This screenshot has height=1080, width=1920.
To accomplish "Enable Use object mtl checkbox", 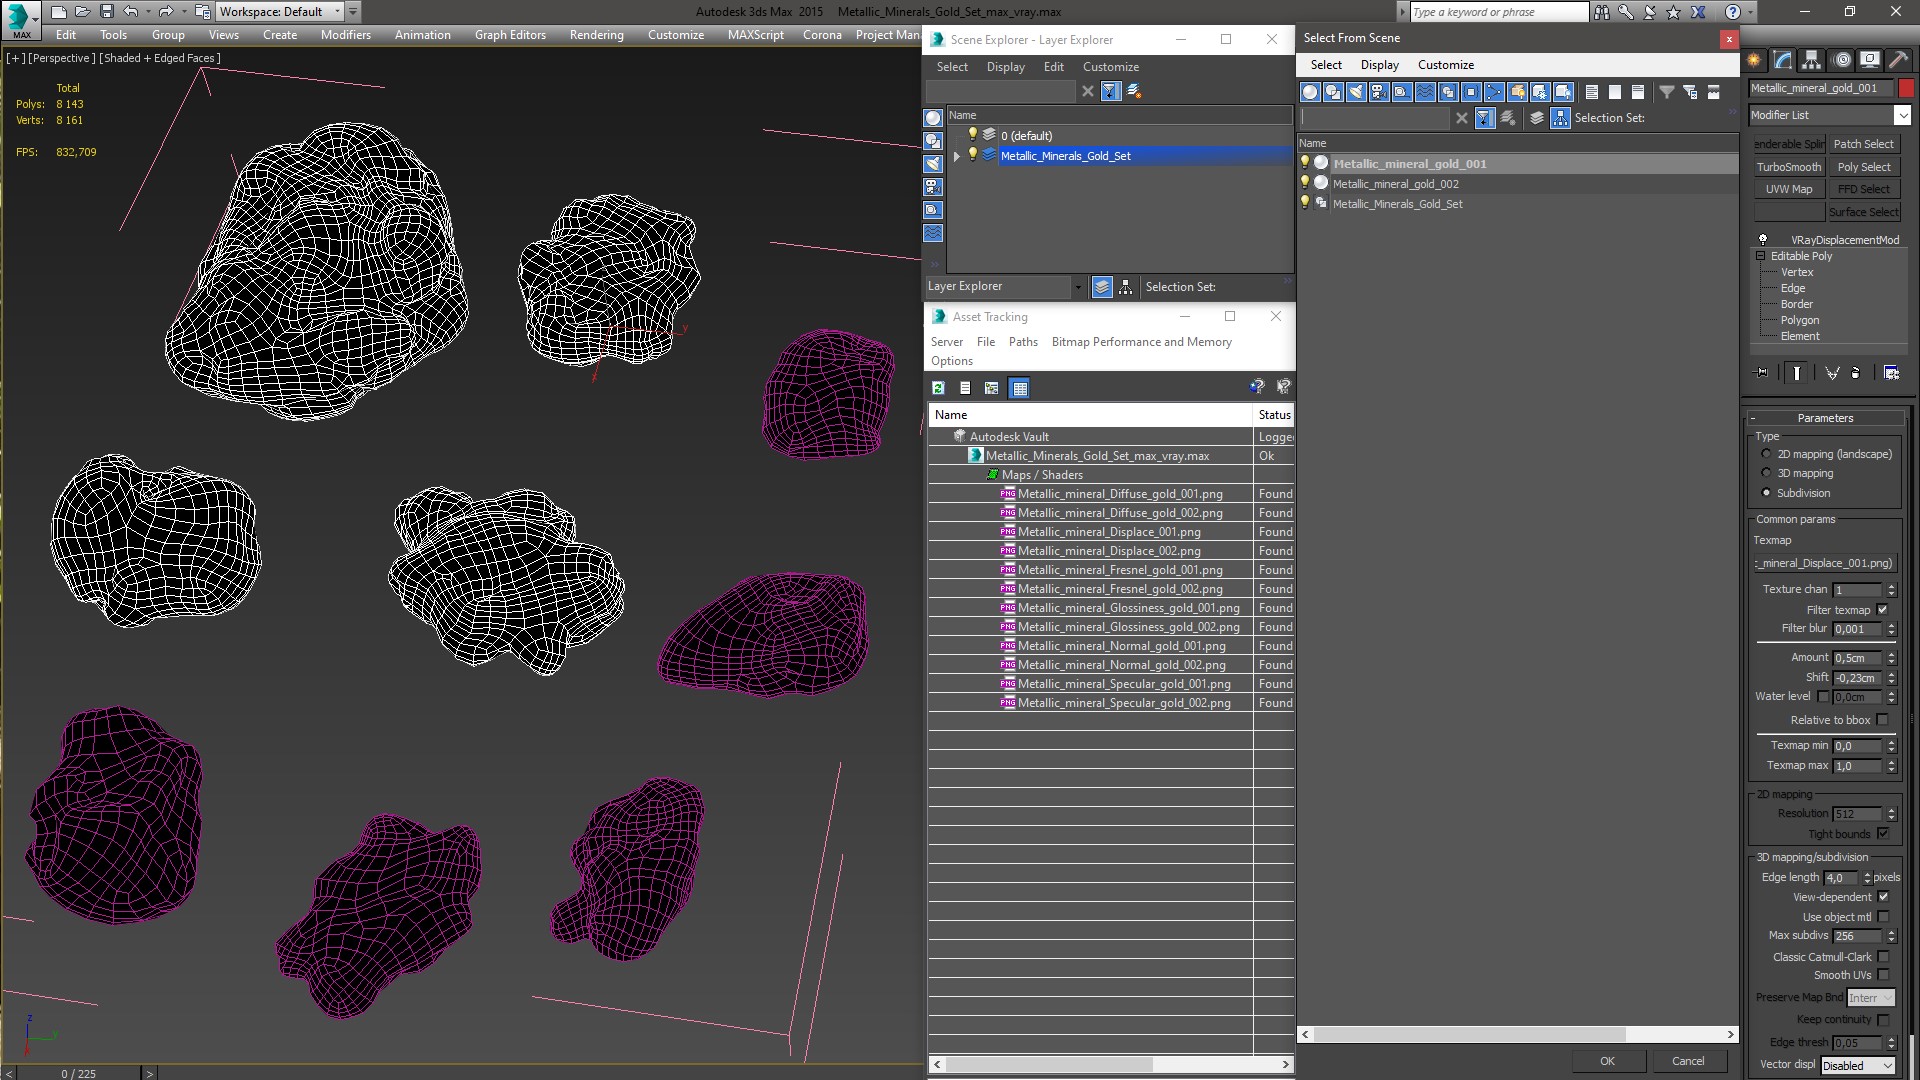I will [1883, 917].
